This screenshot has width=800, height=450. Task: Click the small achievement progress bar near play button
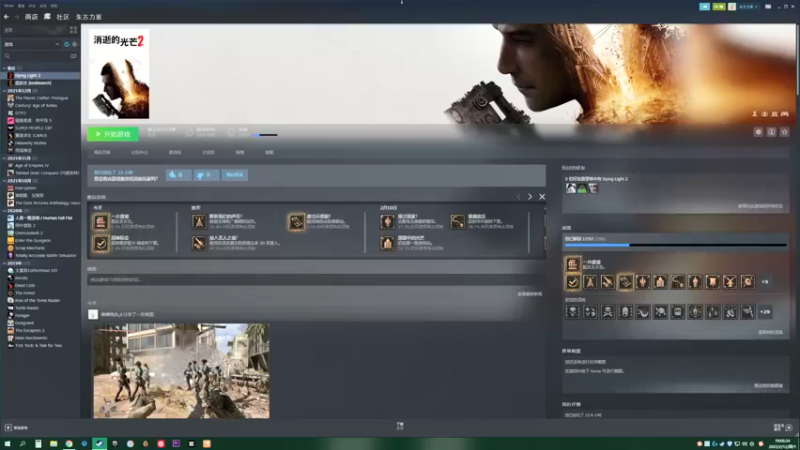click(x=265, y=135)
